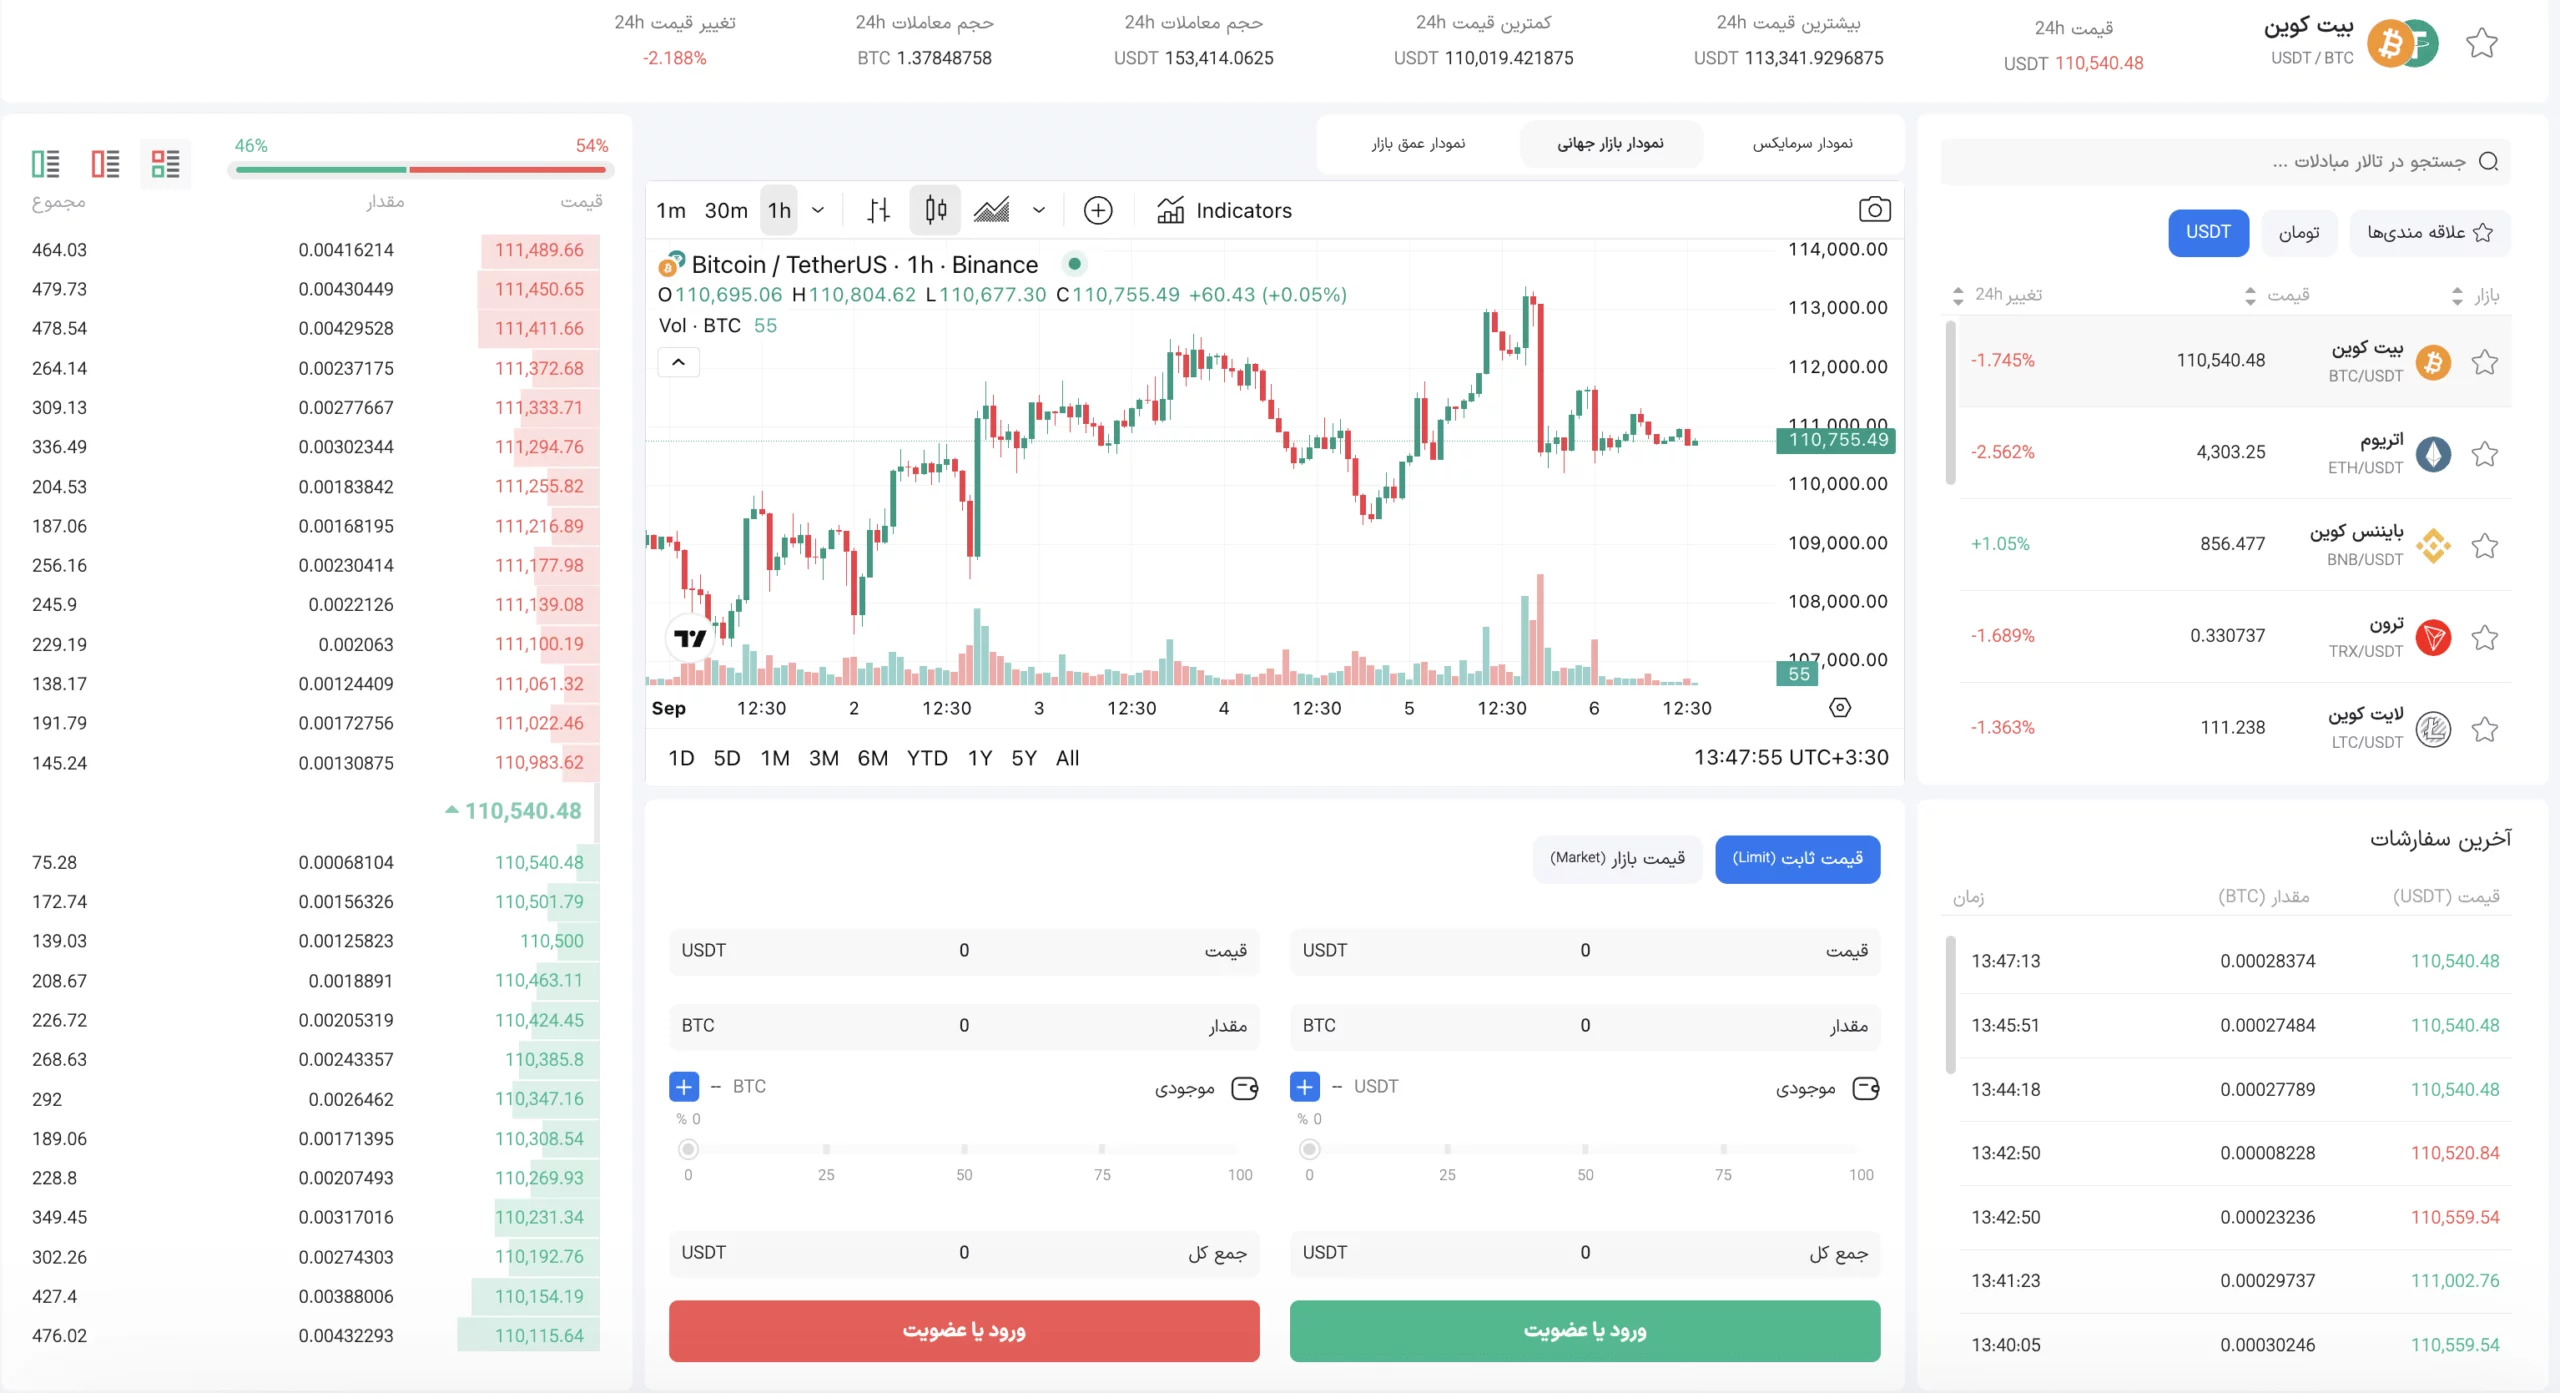
Task: Select the bars chart style icon
Action: click(878, 210)
